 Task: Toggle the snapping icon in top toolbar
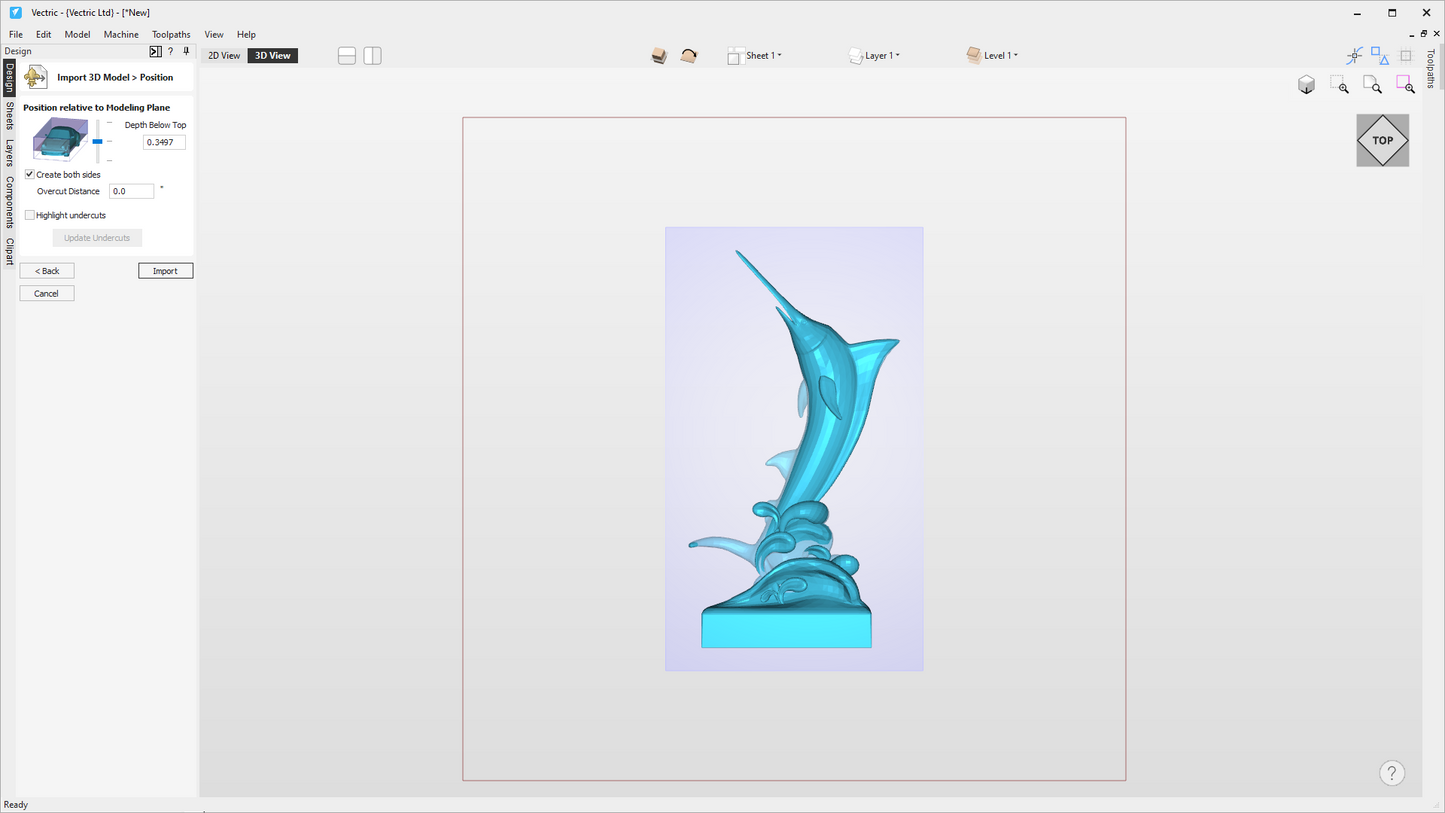[x=1354, y=55]
